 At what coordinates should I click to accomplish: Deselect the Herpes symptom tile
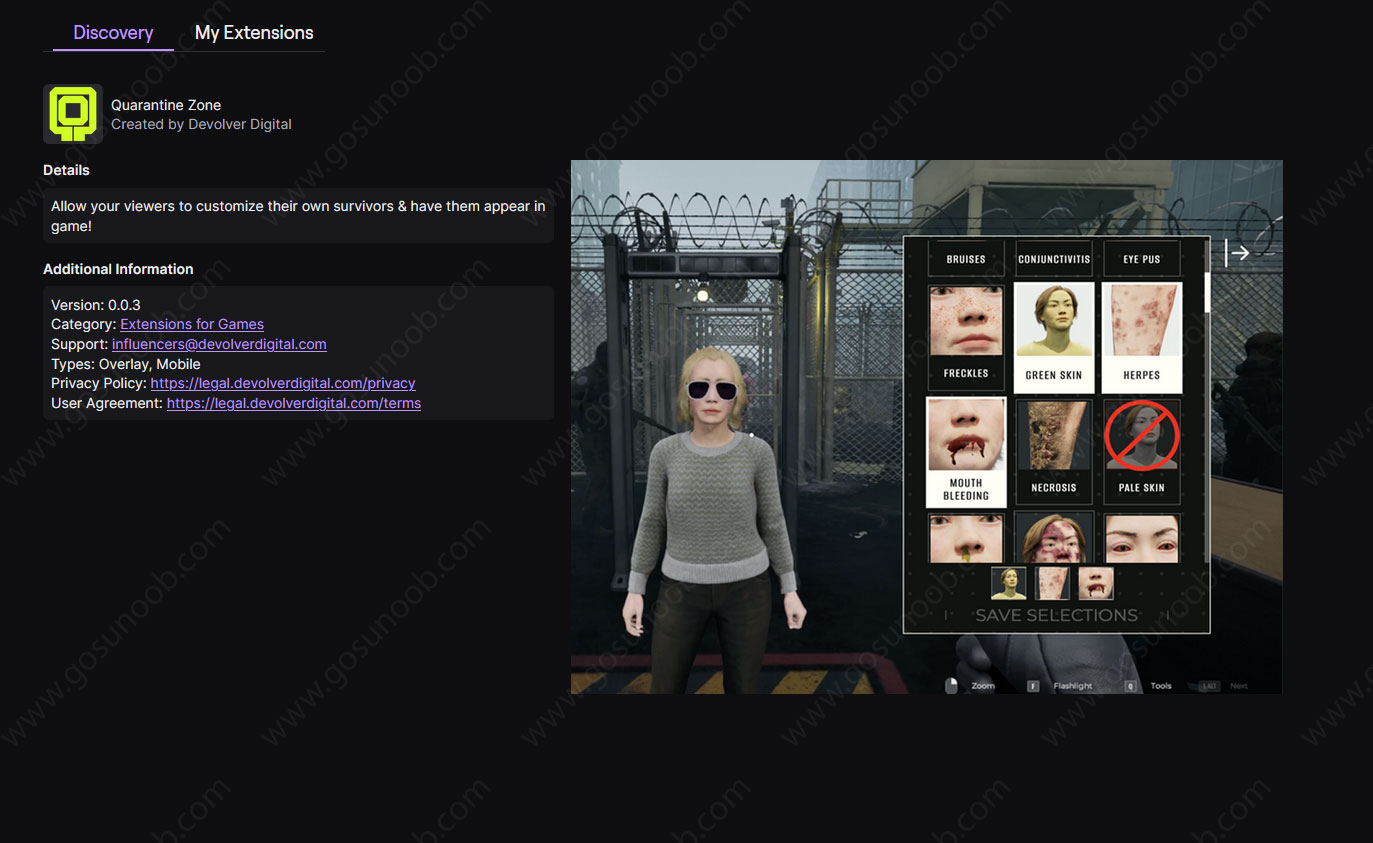coord(1141,337)
